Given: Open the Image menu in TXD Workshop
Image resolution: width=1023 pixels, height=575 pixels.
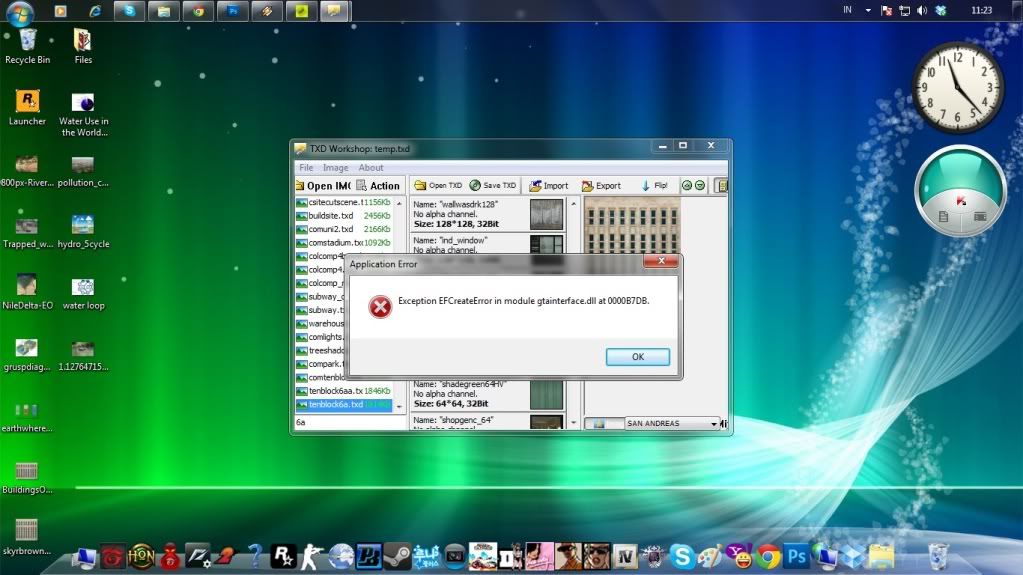Looking at the screenshot, I should click(x=335, y=168).
